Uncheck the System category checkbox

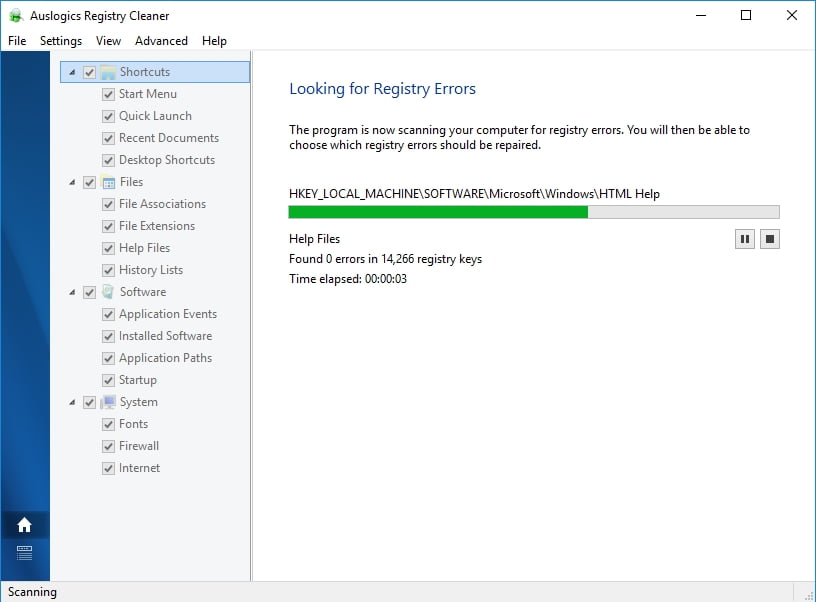click(x=90, y=402)
